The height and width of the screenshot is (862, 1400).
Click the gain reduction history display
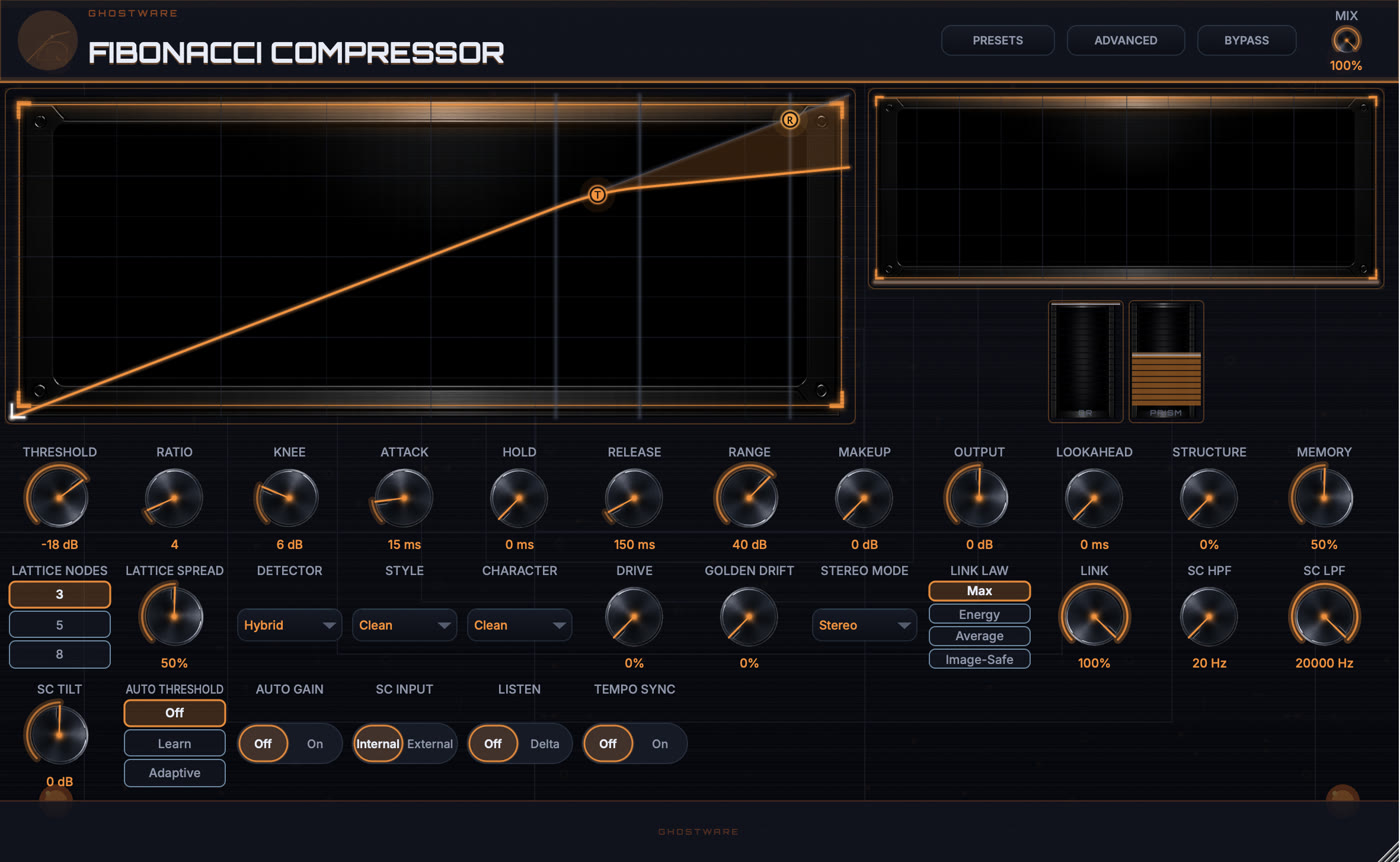[1127, 188]
